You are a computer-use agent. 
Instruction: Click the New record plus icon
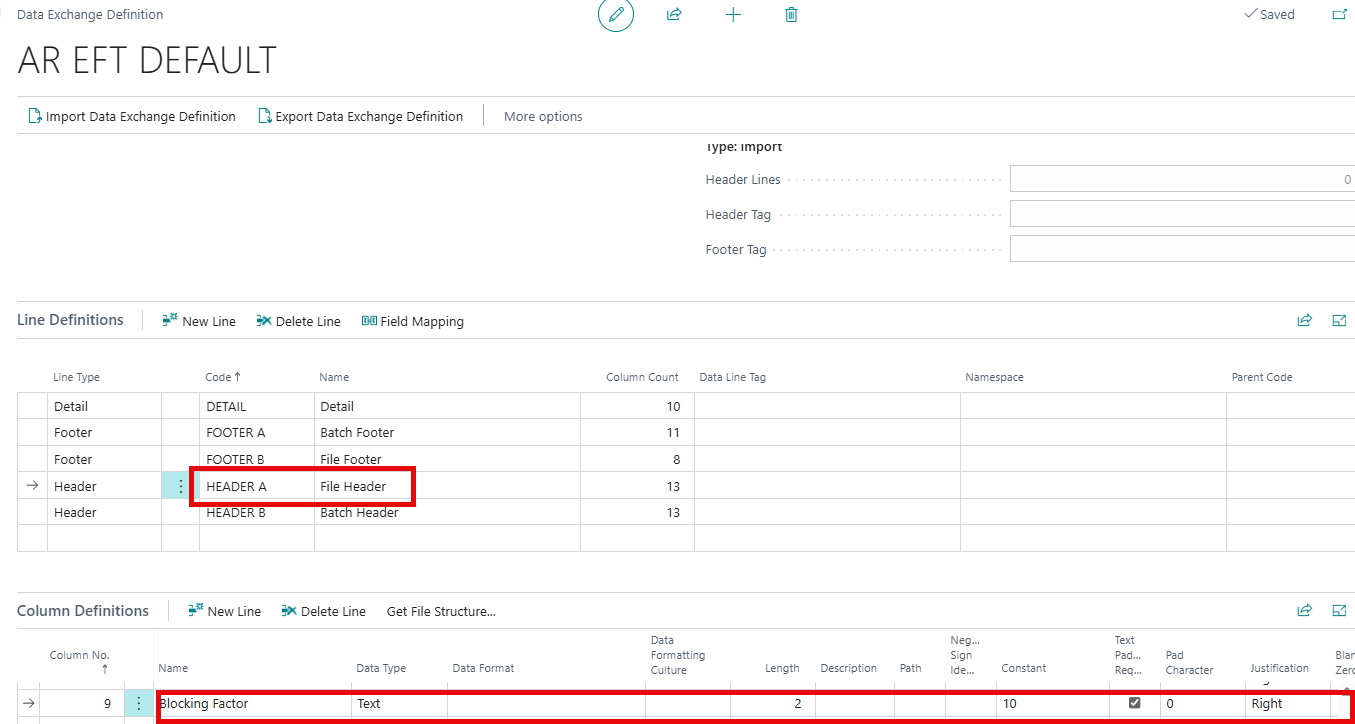tap(733, 15)
